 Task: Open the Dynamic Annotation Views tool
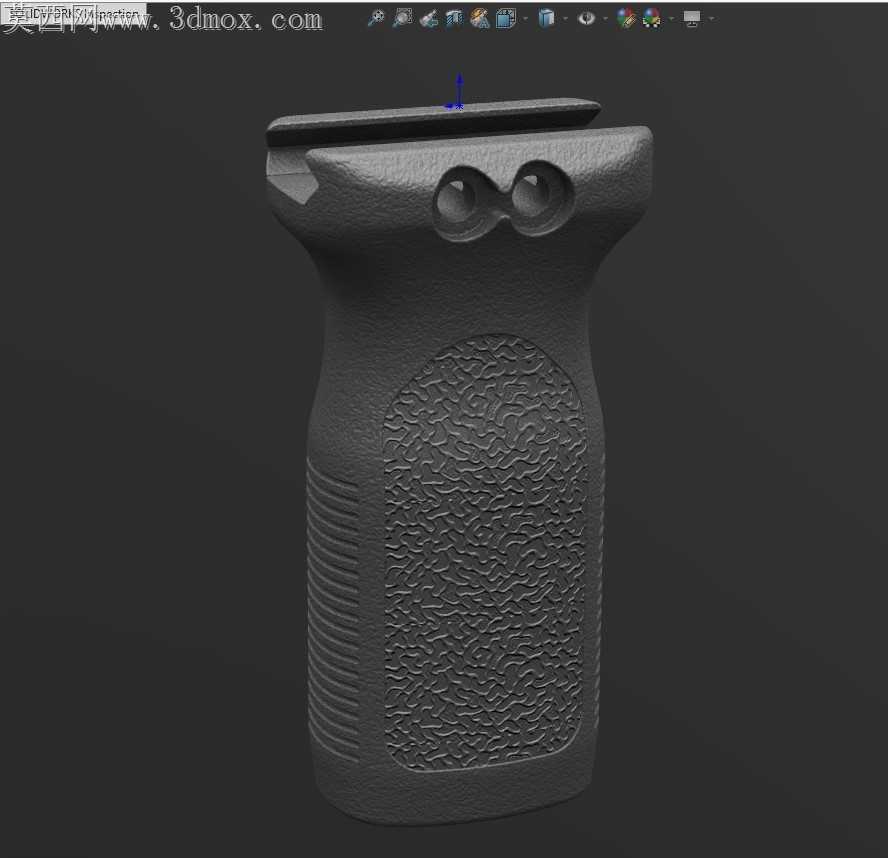click(x=480, y=19)
